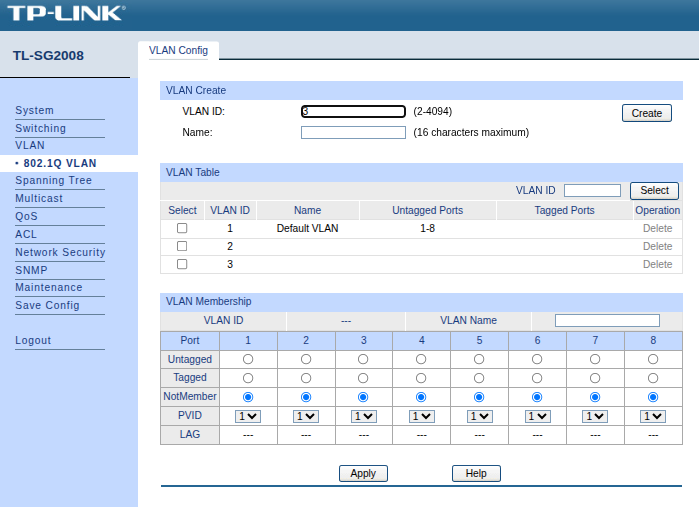Screen dimensions: 699x507
Task: Click the VLAN Name input field
Action: point(353,132)
